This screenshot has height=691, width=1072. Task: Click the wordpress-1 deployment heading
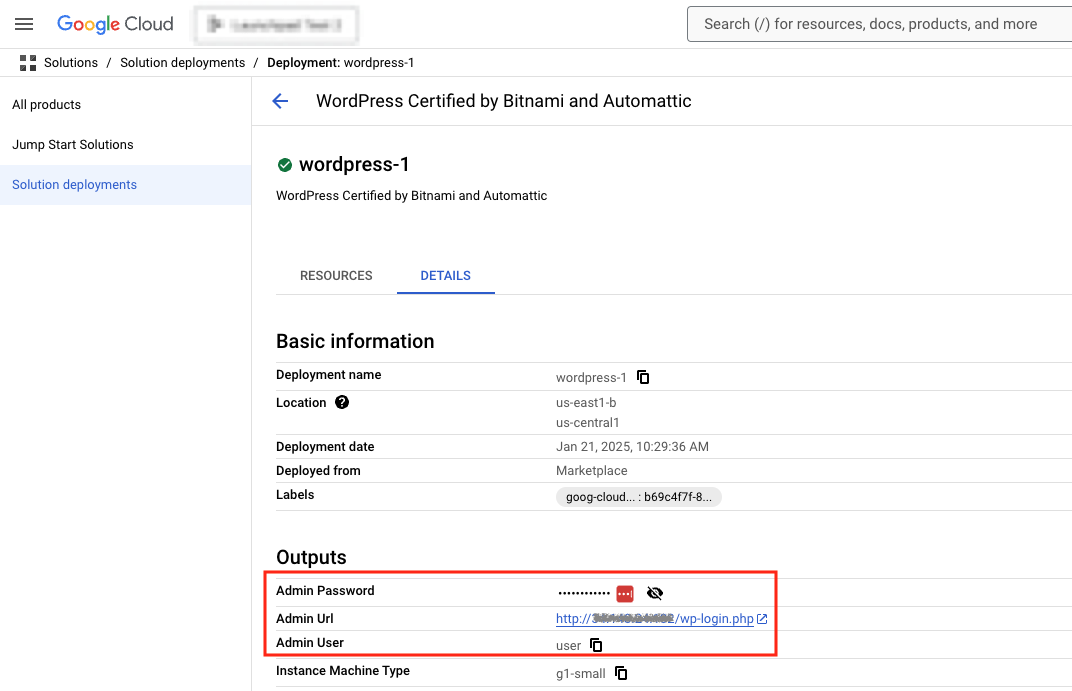[x=354, y=165]
